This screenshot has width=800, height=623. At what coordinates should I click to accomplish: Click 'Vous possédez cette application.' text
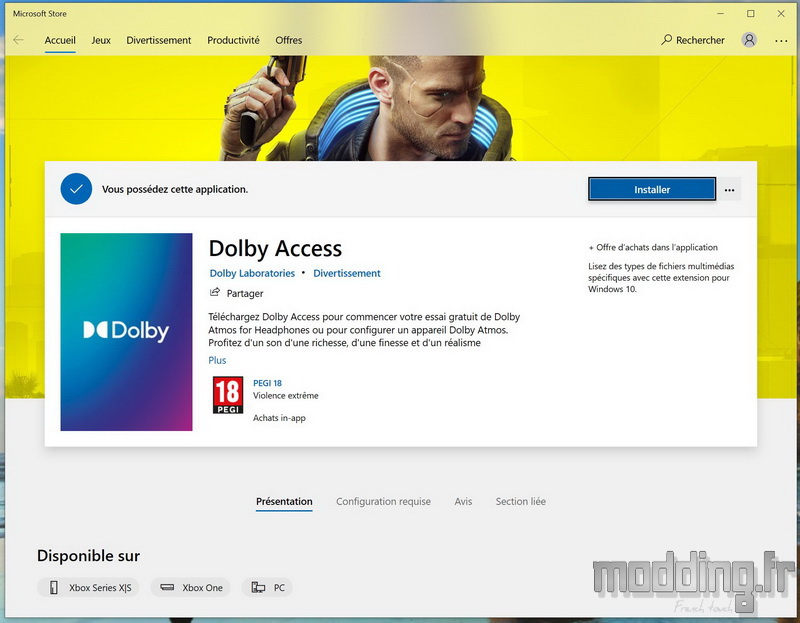(x=175, y=189)
